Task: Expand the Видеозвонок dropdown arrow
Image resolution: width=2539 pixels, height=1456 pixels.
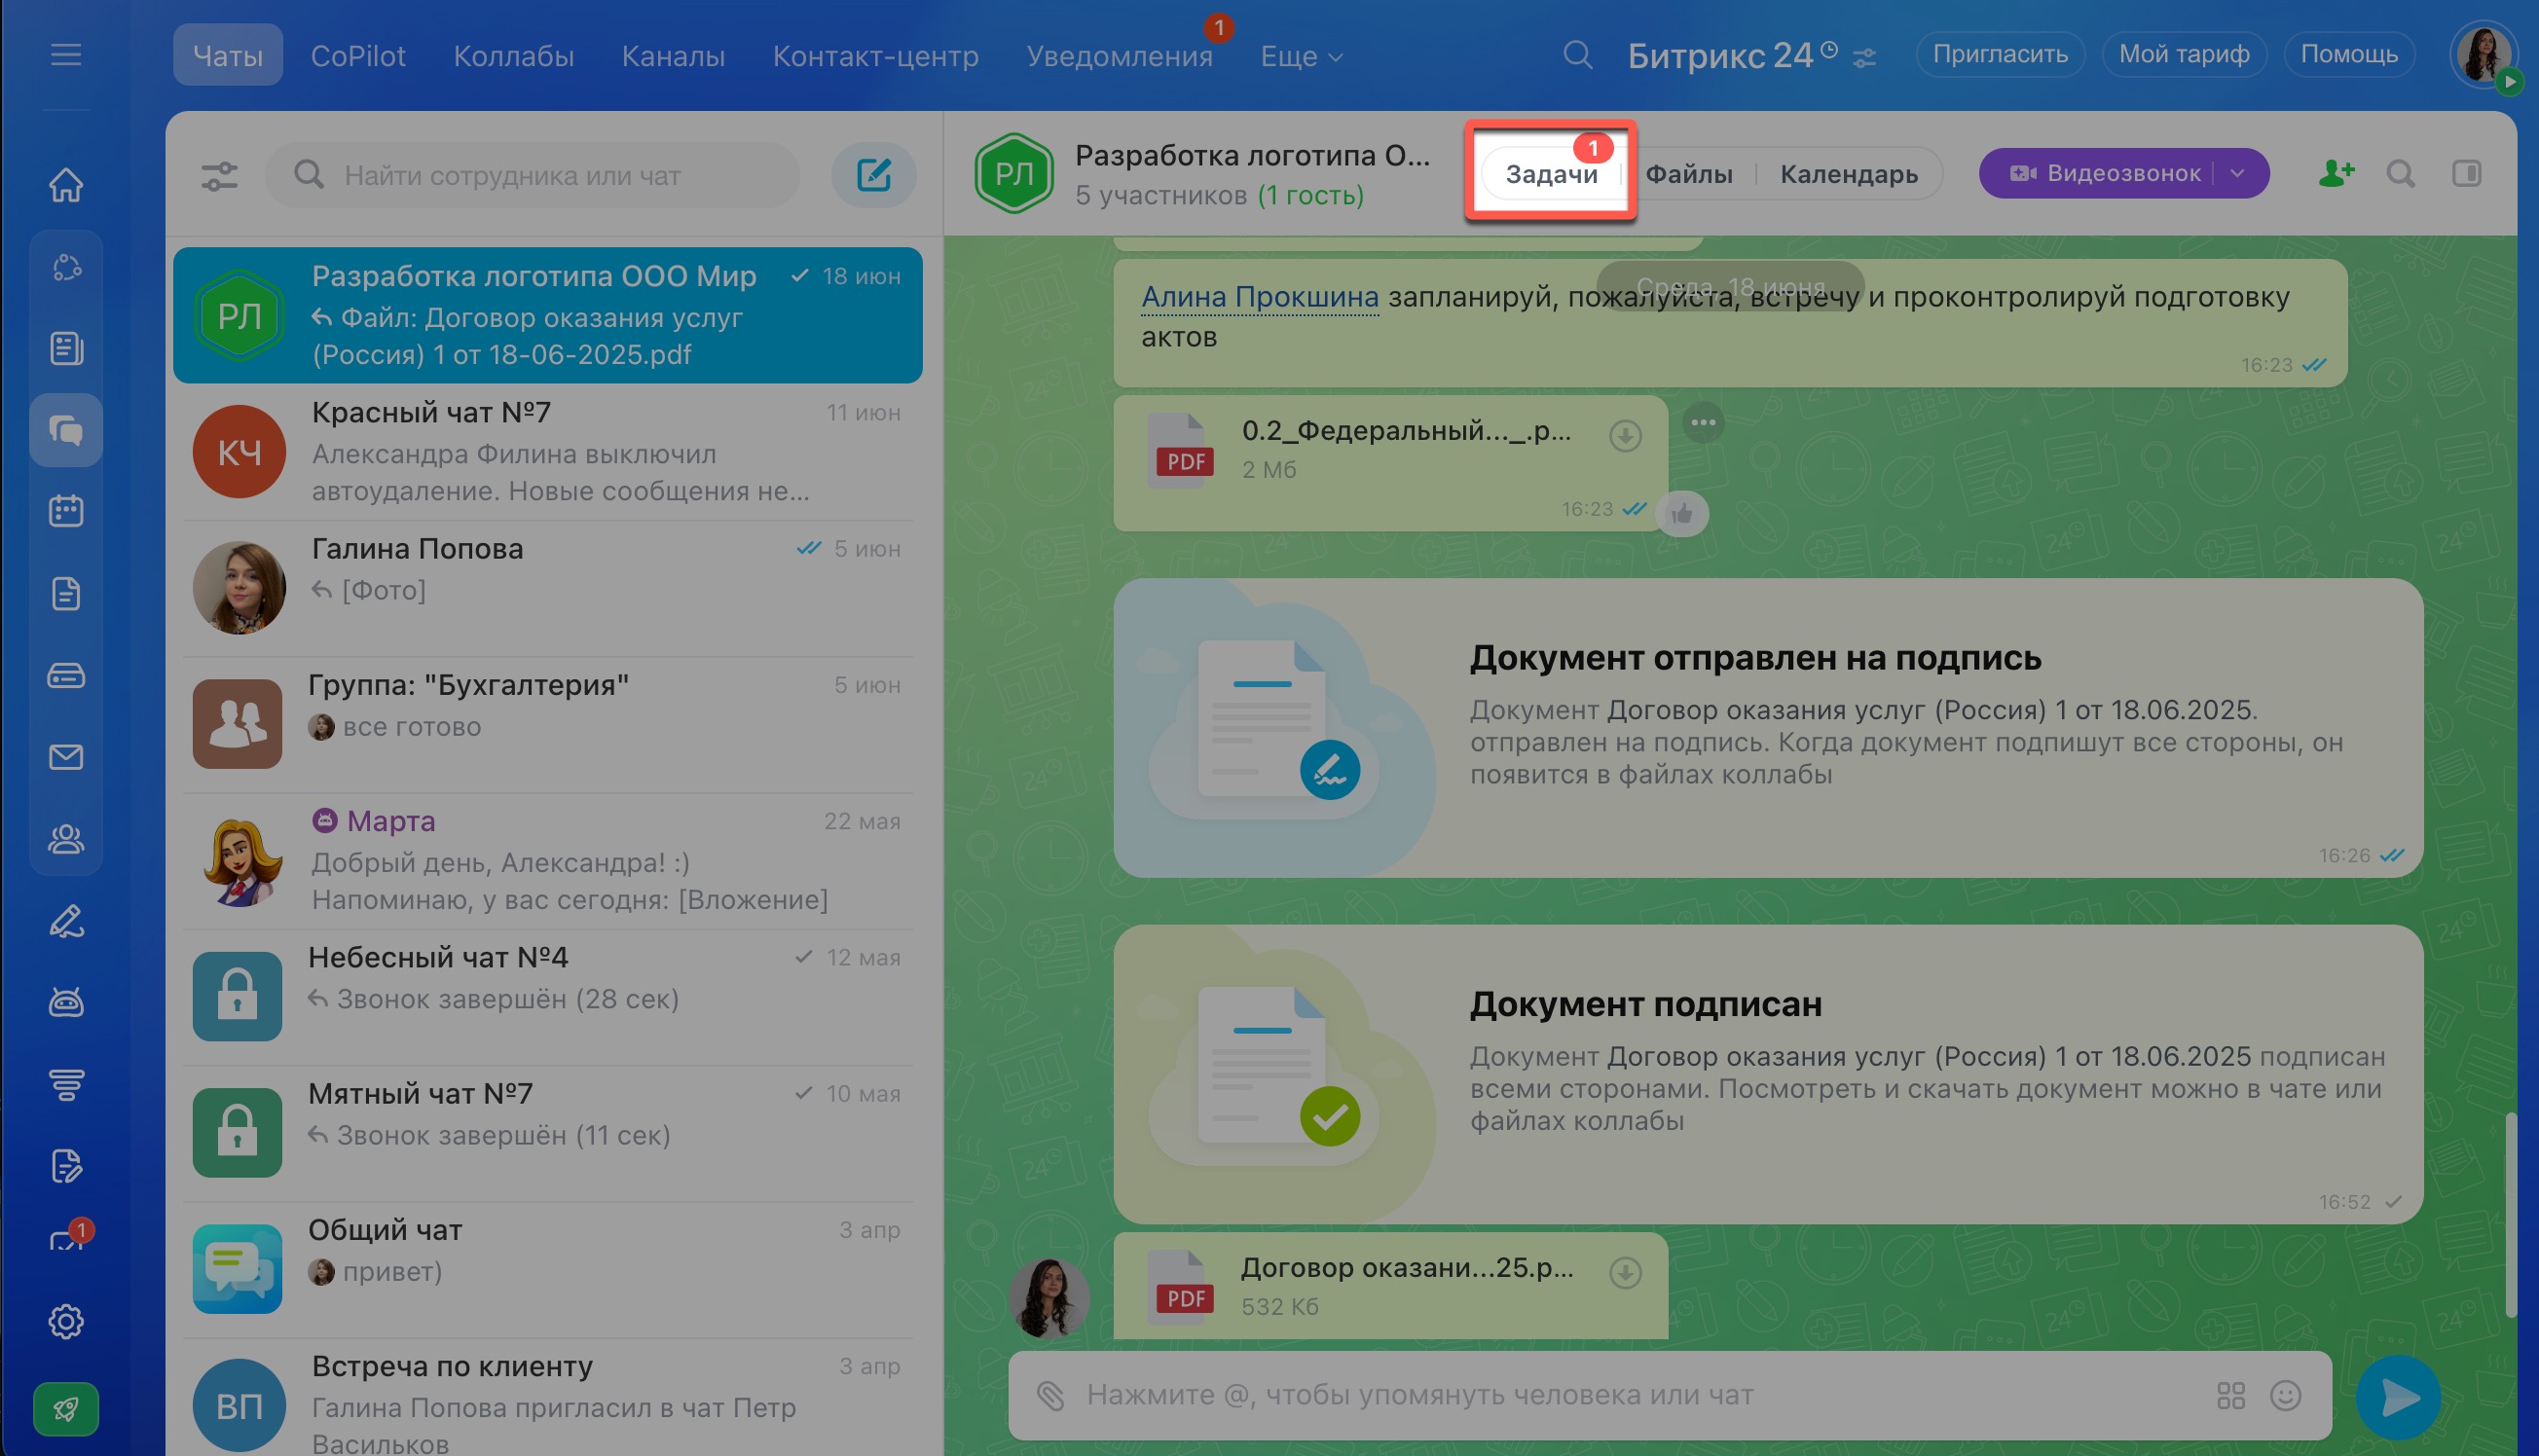Action: pos(2238,173)
